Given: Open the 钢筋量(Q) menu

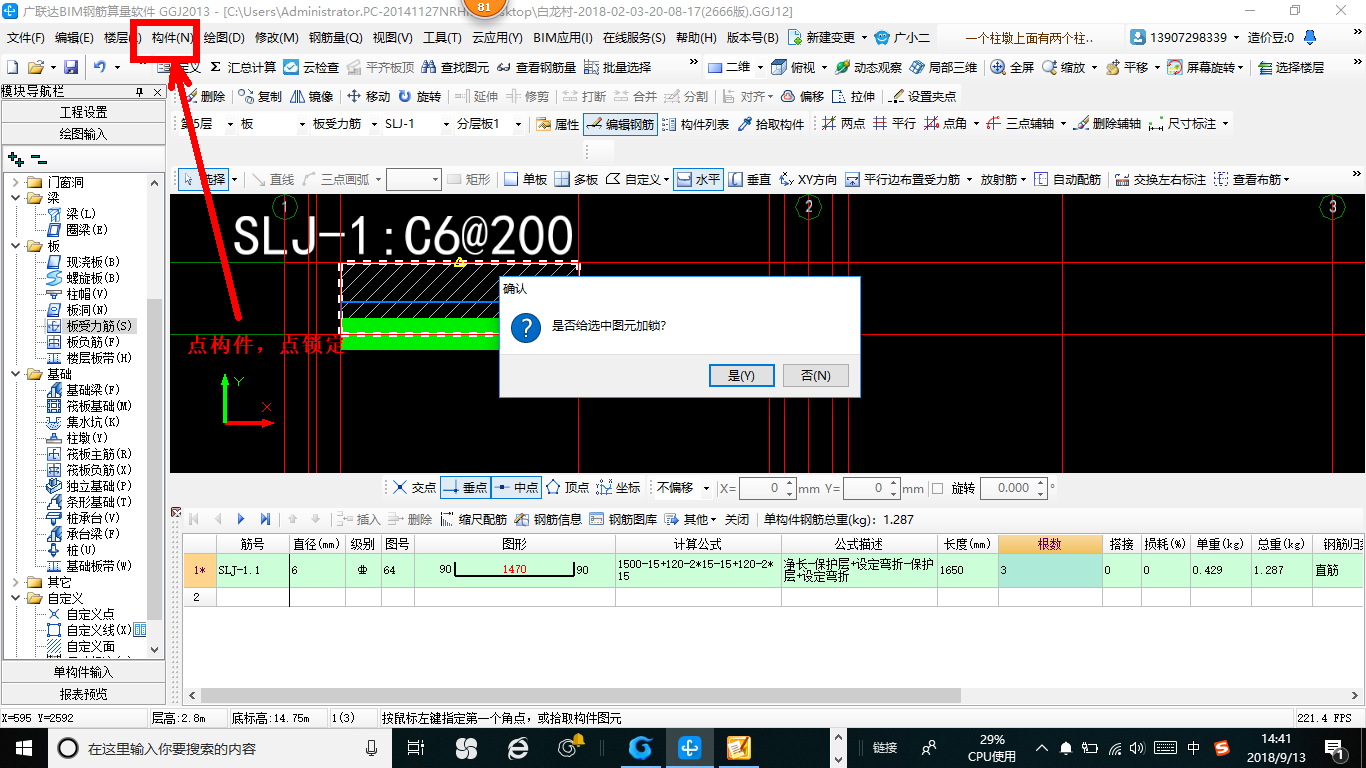Looking at the screenshot, I should [x=336, y=38].
